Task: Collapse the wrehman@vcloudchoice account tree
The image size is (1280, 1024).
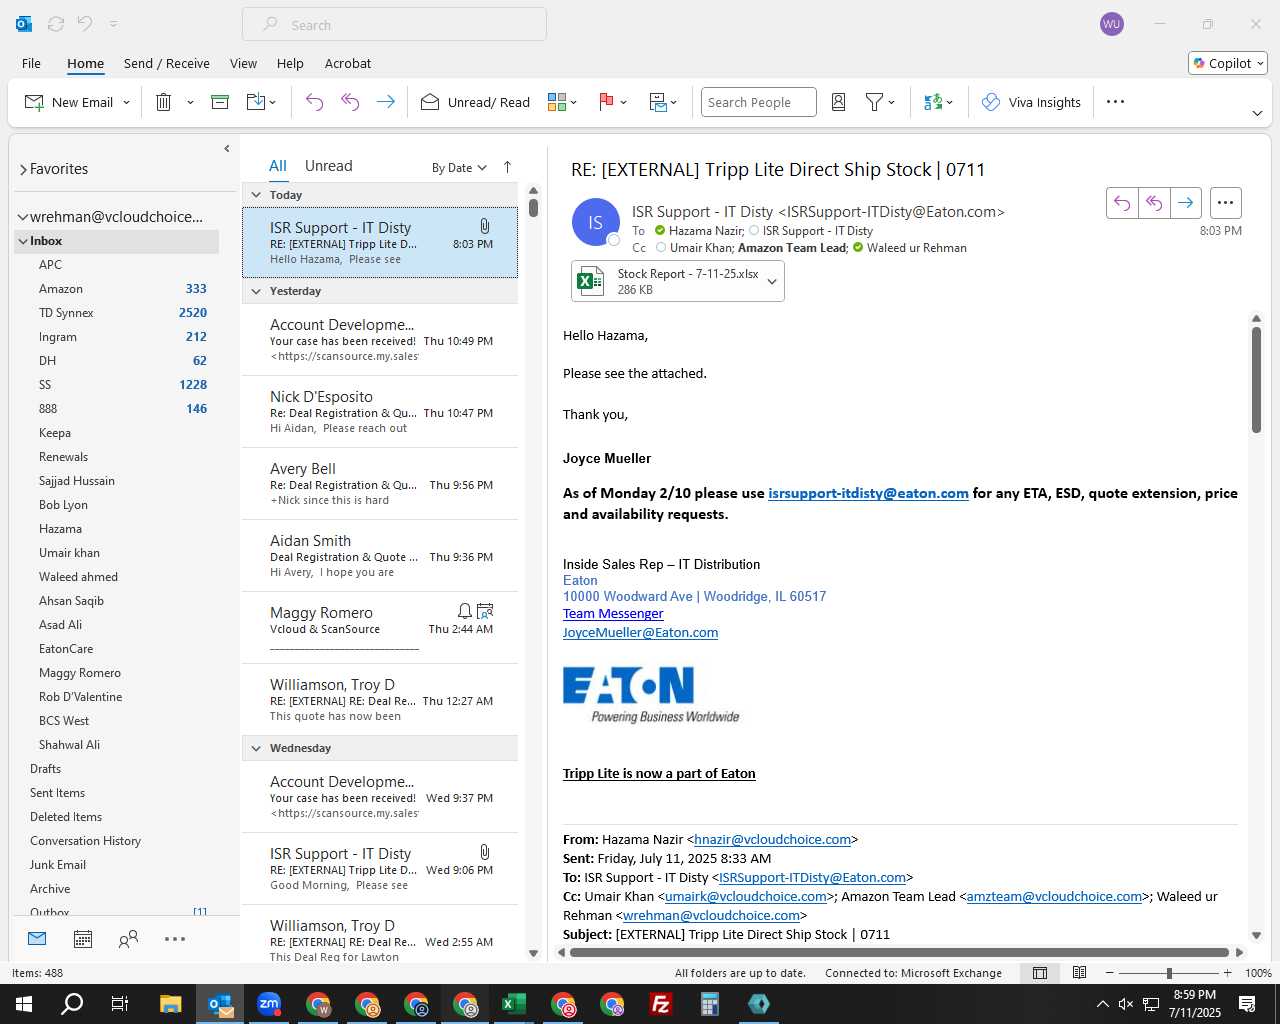Action: tap(22, 217)
